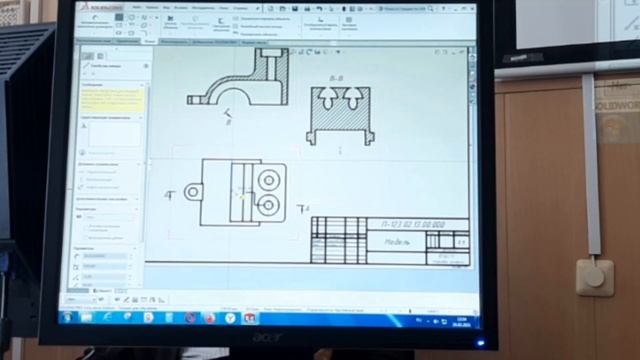
Task: Click the PropertyManager vertical scrollbar
Action: pos(147,163)
